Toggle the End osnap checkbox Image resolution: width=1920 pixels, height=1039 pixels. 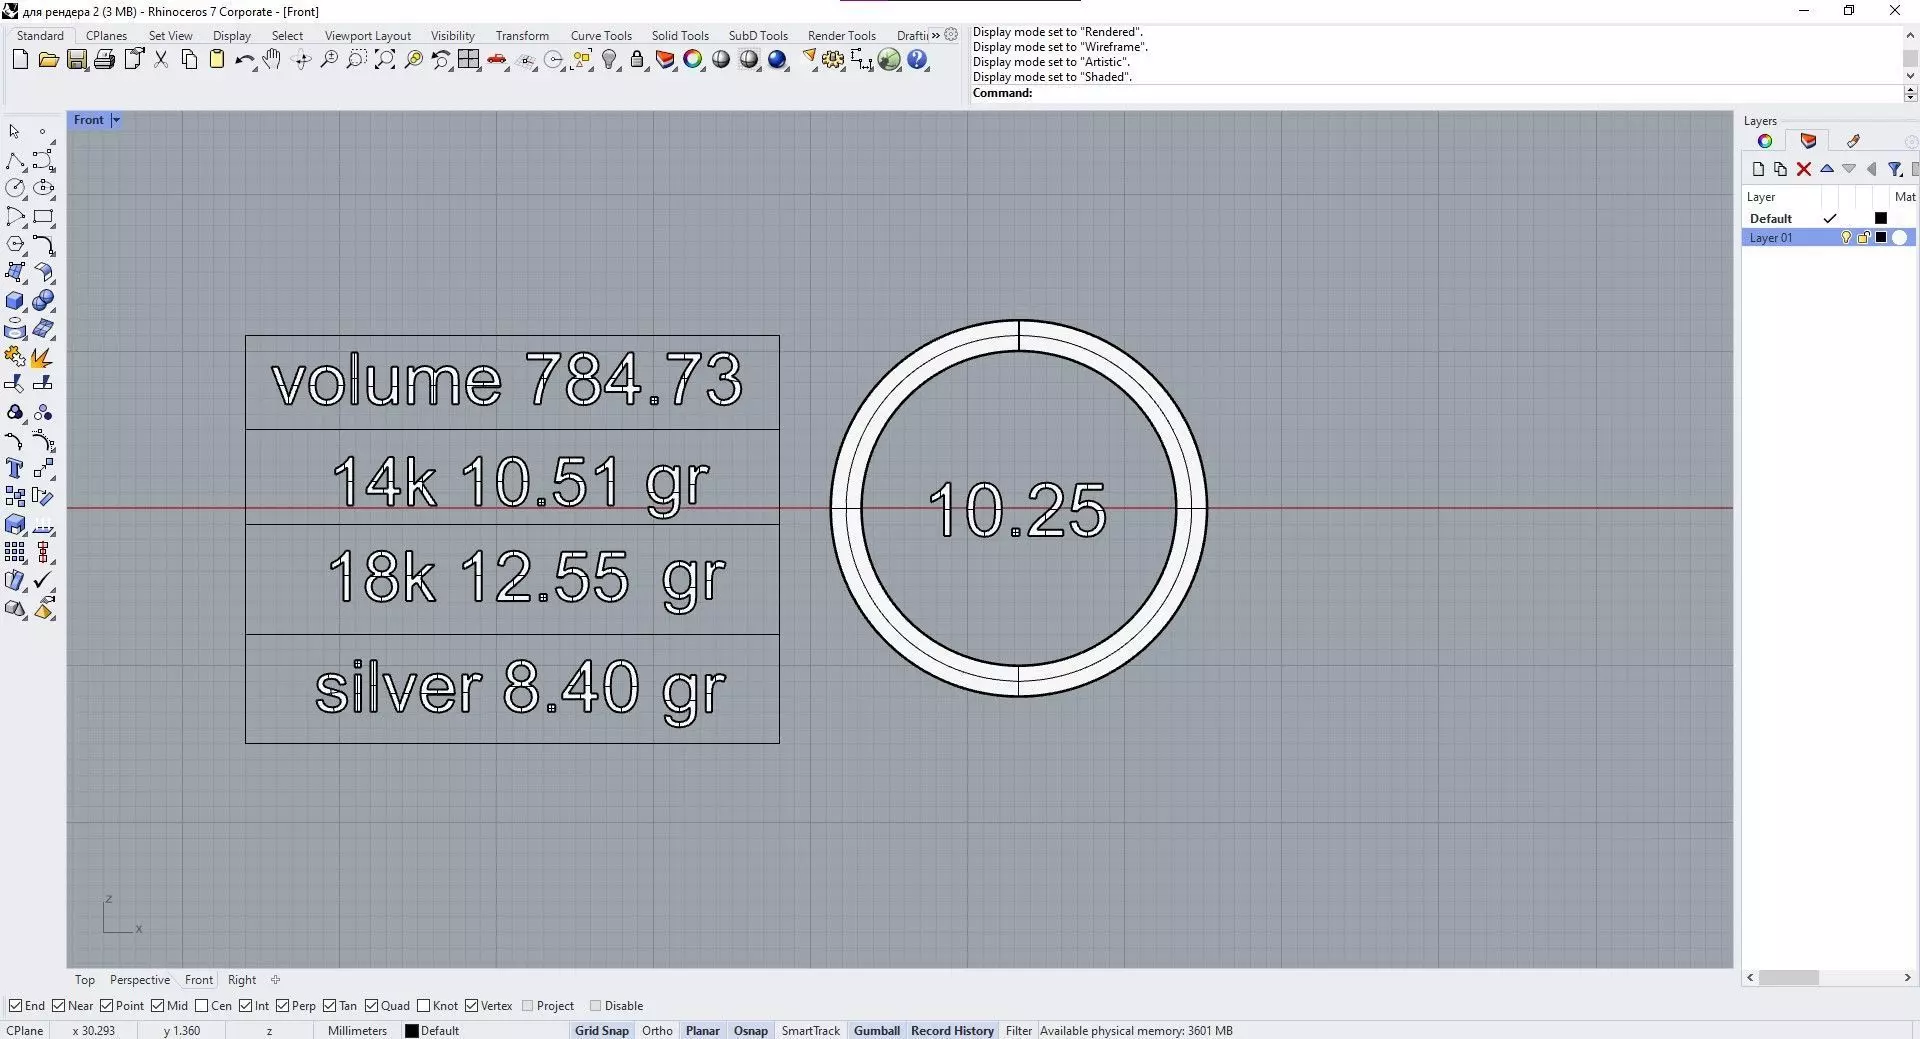tap(15, 1006)
